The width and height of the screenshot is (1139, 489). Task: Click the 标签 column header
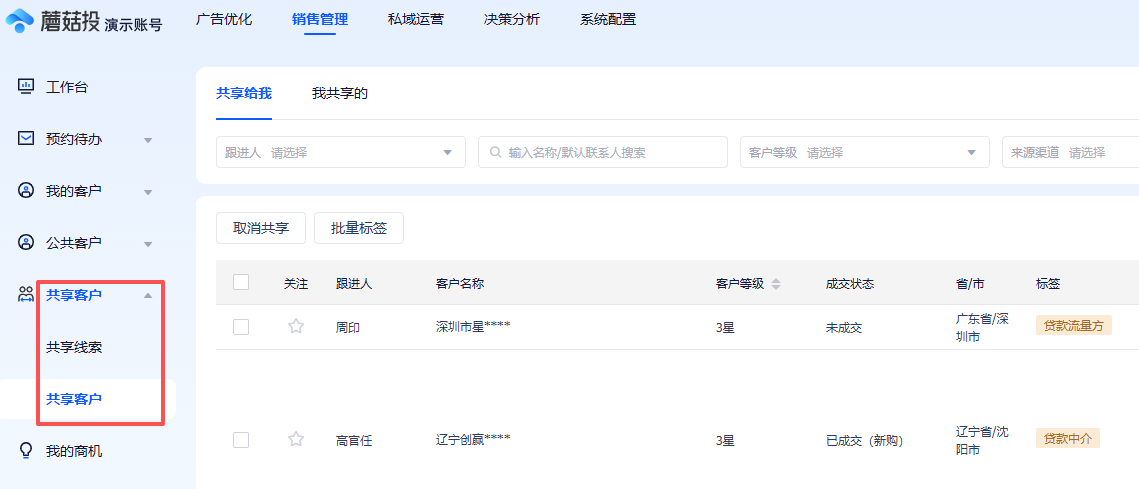coord(1047,284)
